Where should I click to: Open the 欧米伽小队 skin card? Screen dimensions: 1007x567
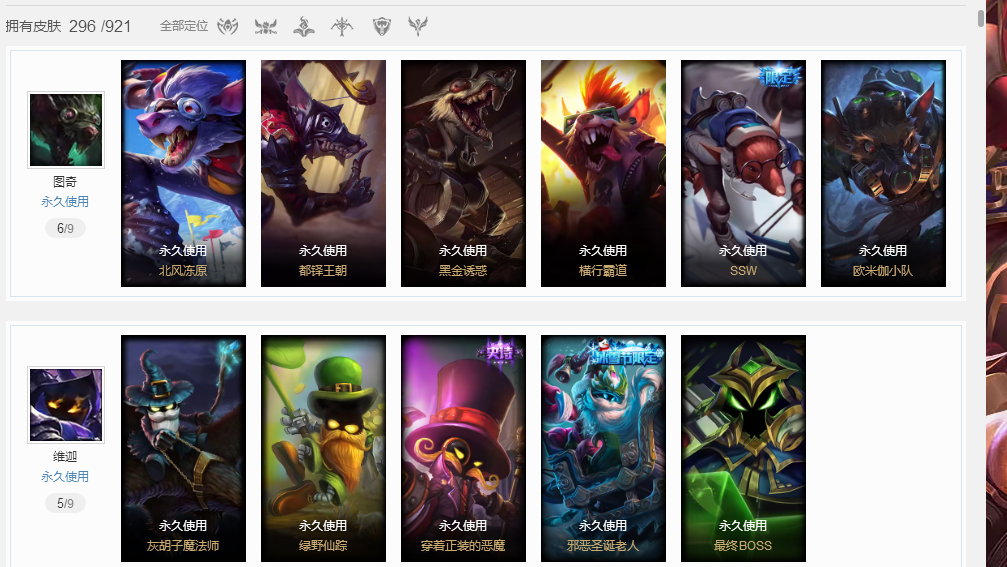pyautogui.click(x=884, y=173)
